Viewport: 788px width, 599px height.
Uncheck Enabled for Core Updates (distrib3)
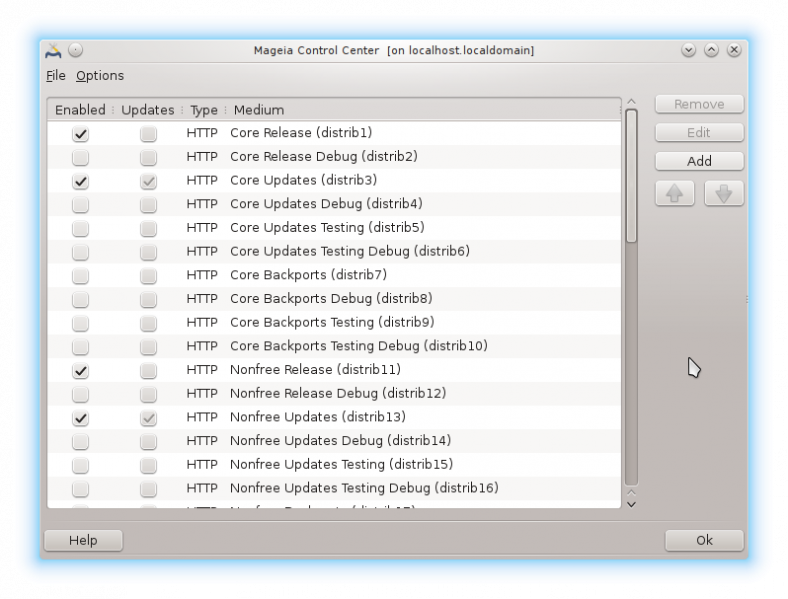[x=80, y=181]
